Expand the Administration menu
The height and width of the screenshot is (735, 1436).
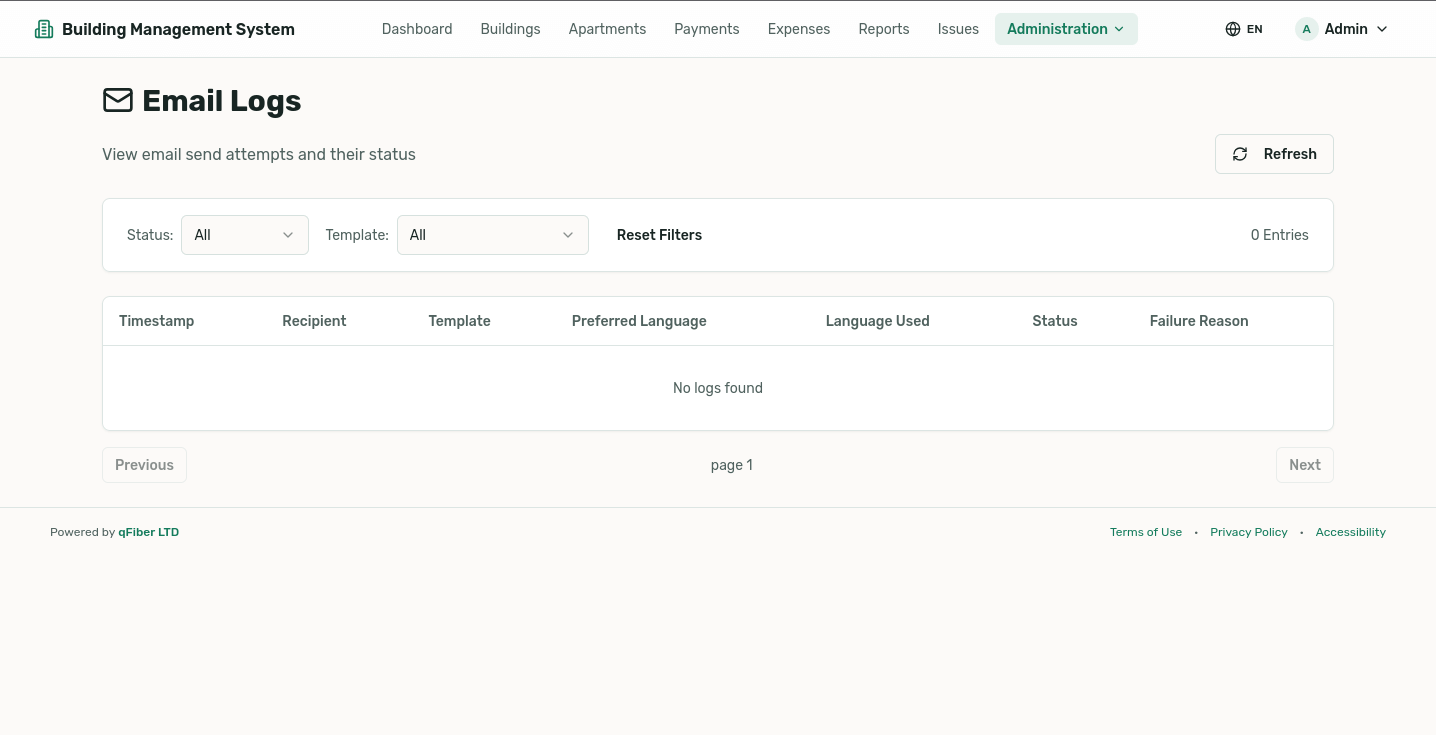(1065, 29)
